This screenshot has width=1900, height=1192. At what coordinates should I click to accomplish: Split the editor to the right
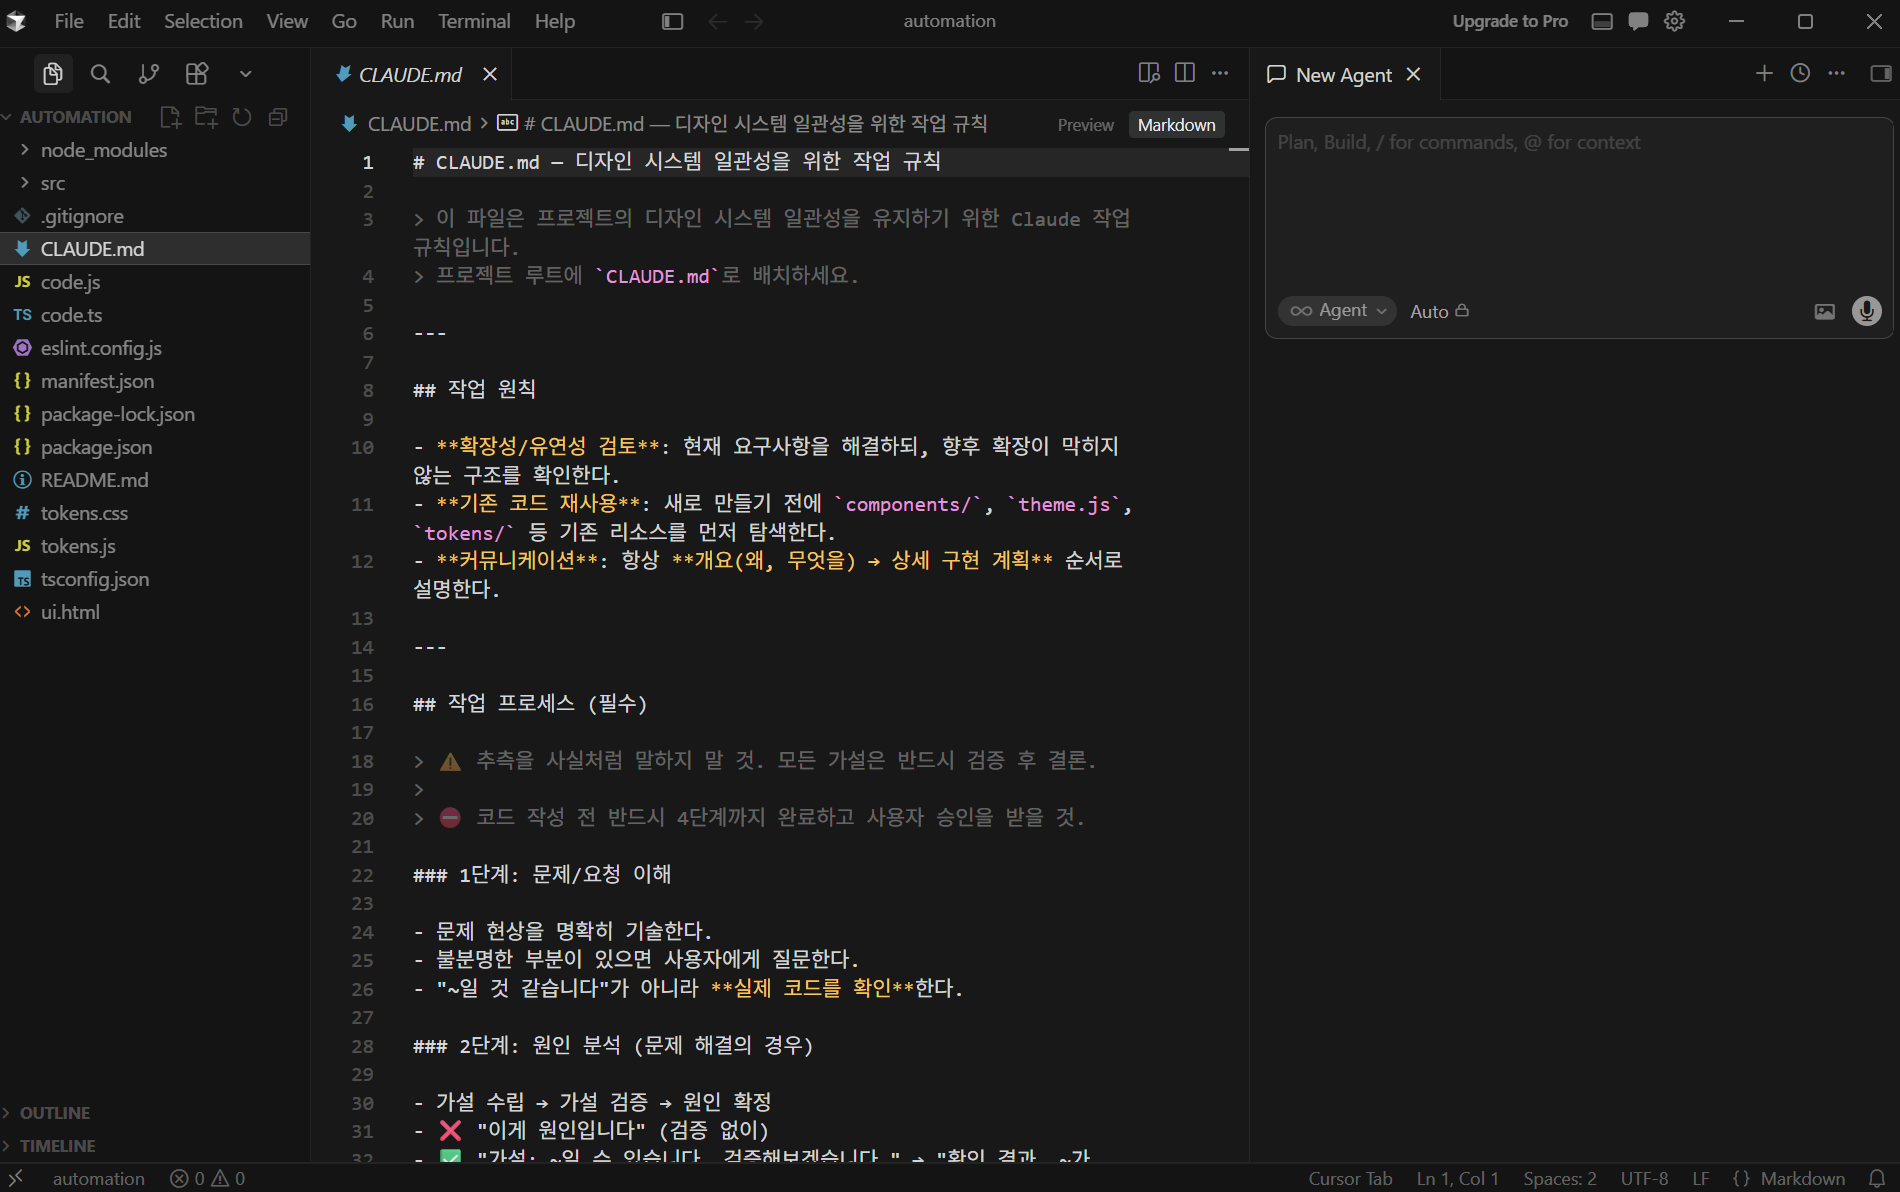coord(1185,73)
